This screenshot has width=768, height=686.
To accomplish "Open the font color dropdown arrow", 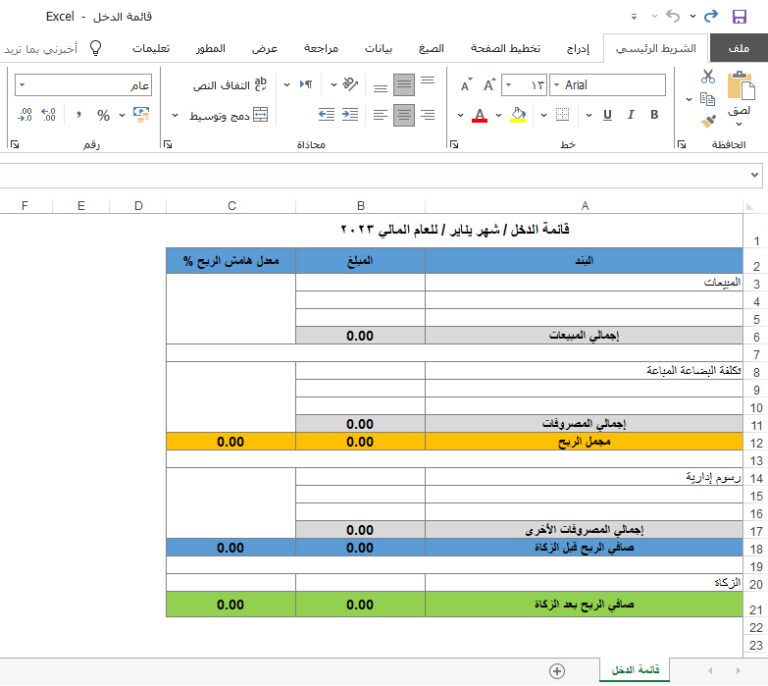I will 460,115.
